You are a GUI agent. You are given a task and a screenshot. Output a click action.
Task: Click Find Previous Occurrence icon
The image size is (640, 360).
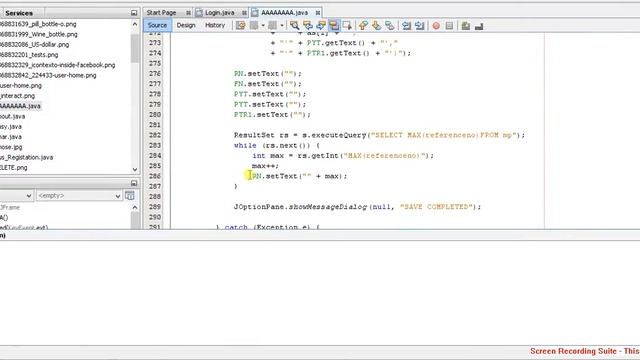pyautogui.click(x=308, y=26)
